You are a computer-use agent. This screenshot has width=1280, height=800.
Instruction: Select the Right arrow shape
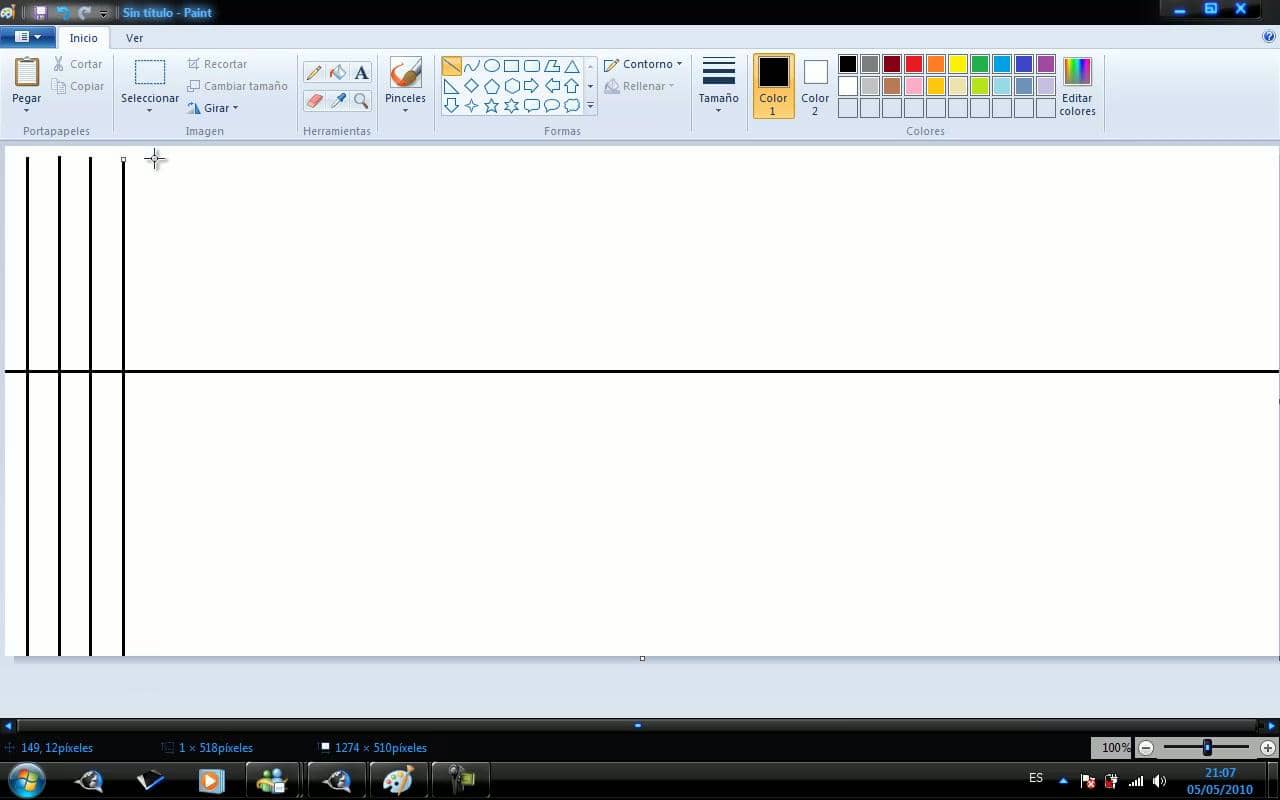point(531,86)
